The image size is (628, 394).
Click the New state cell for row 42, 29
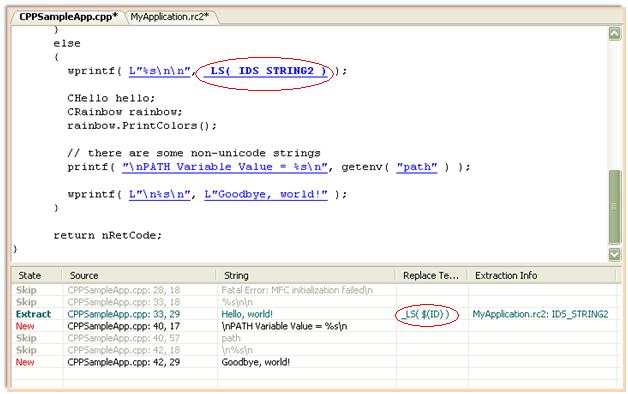(x=25, y=362)
